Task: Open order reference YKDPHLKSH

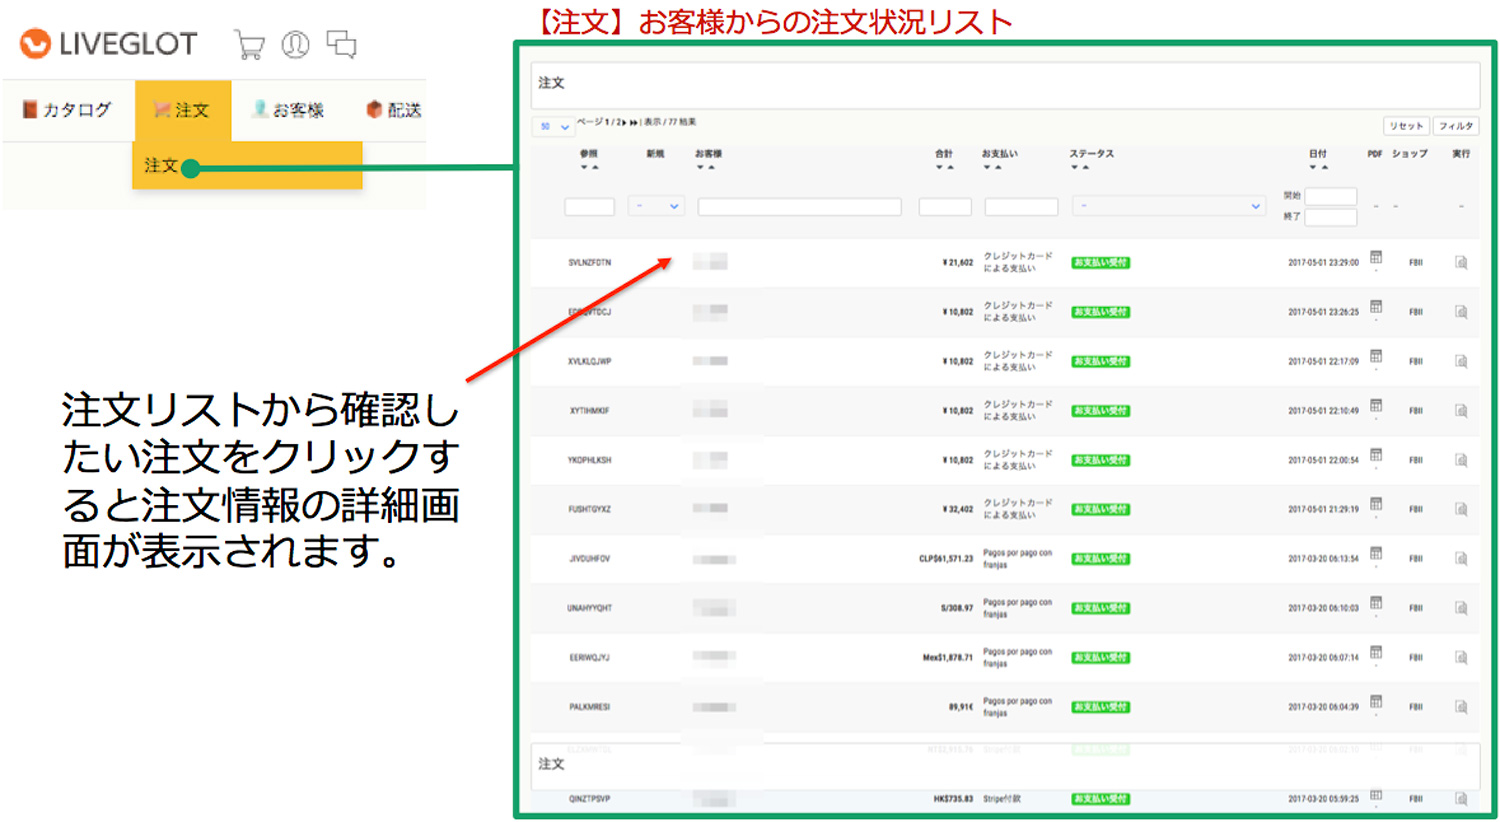Action: coord(590,460)
